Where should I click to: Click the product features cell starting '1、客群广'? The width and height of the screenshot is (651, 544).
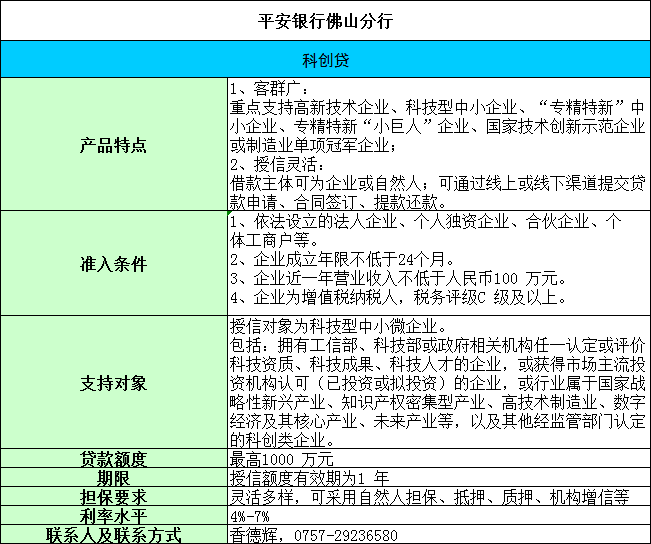pyautogui.click(x=439, y=144)
